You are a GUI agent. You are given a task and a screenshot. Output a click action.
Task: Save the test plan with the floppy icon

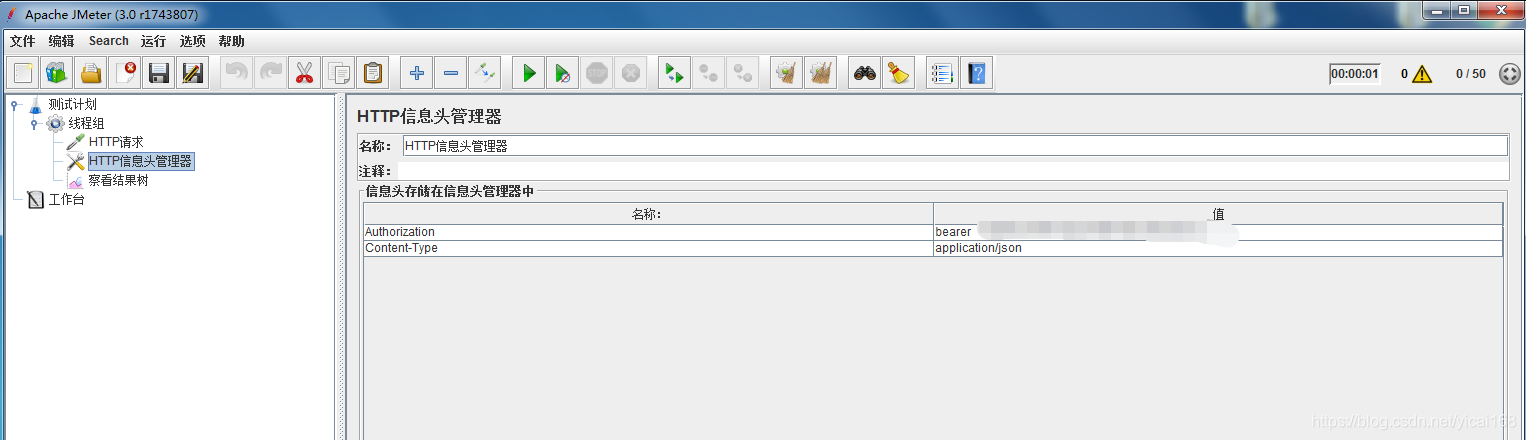[159, 73]
